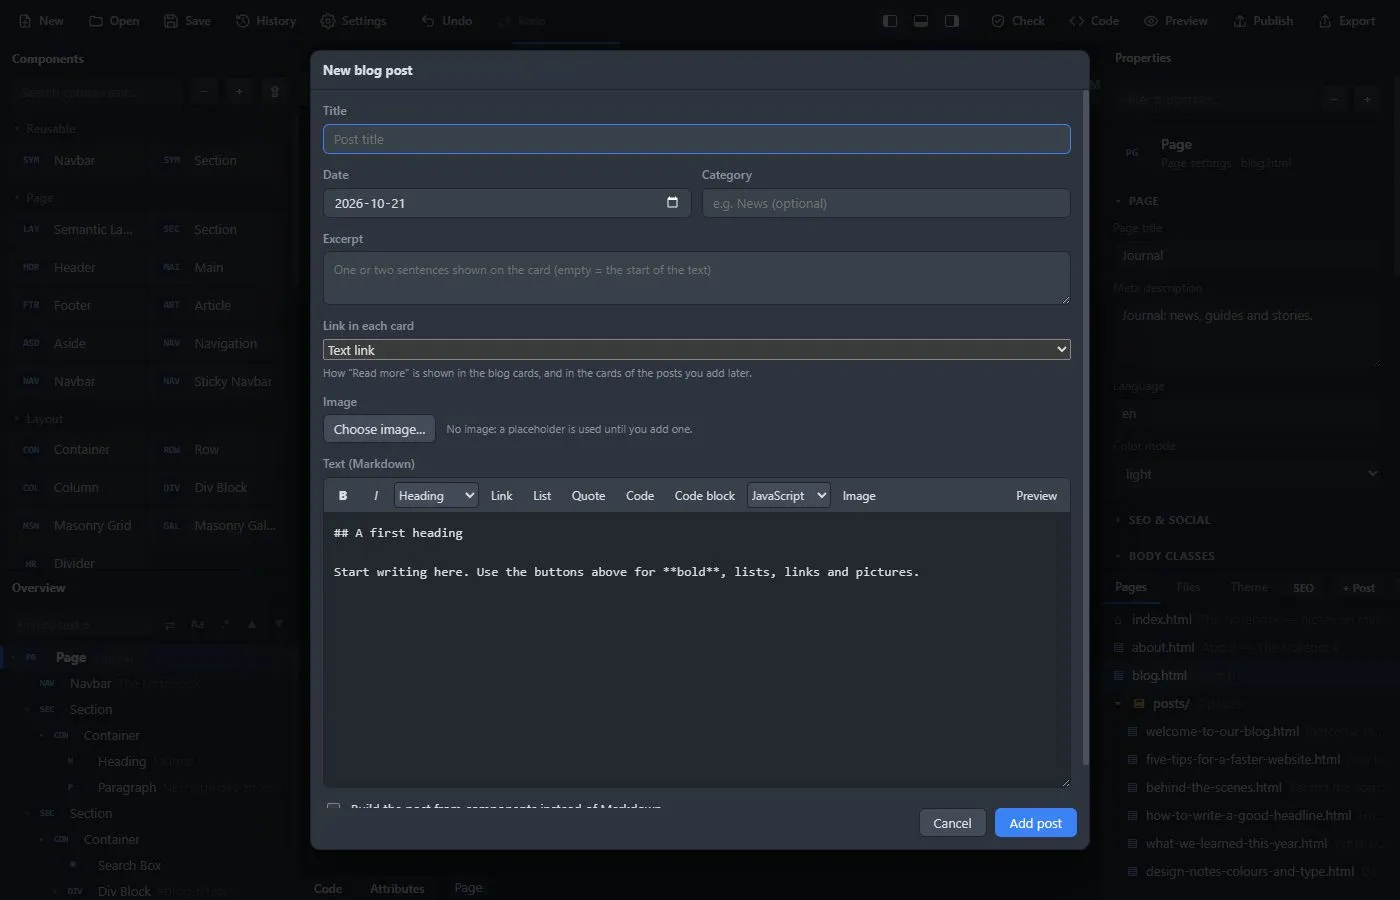Insert a Quote from Markdown toolbar
The height and width of the screenshot is (900, 1400).
(588, 496)
